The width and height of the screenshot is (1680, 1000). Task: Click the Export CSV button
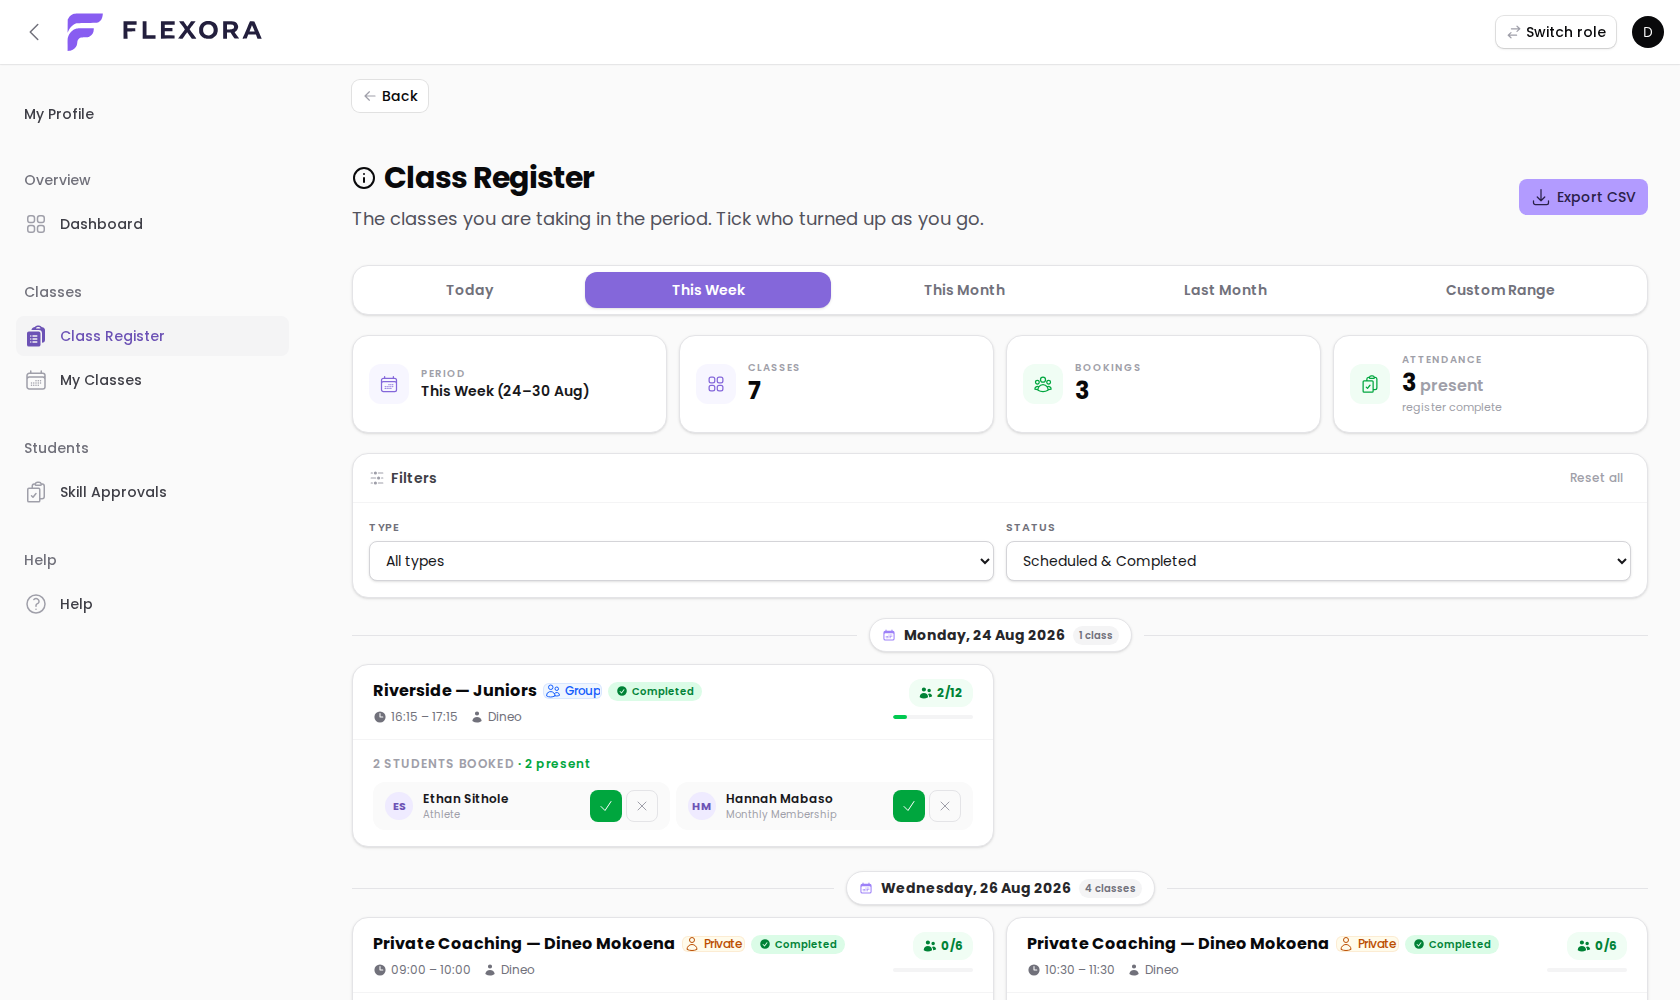coord(1583,197)
